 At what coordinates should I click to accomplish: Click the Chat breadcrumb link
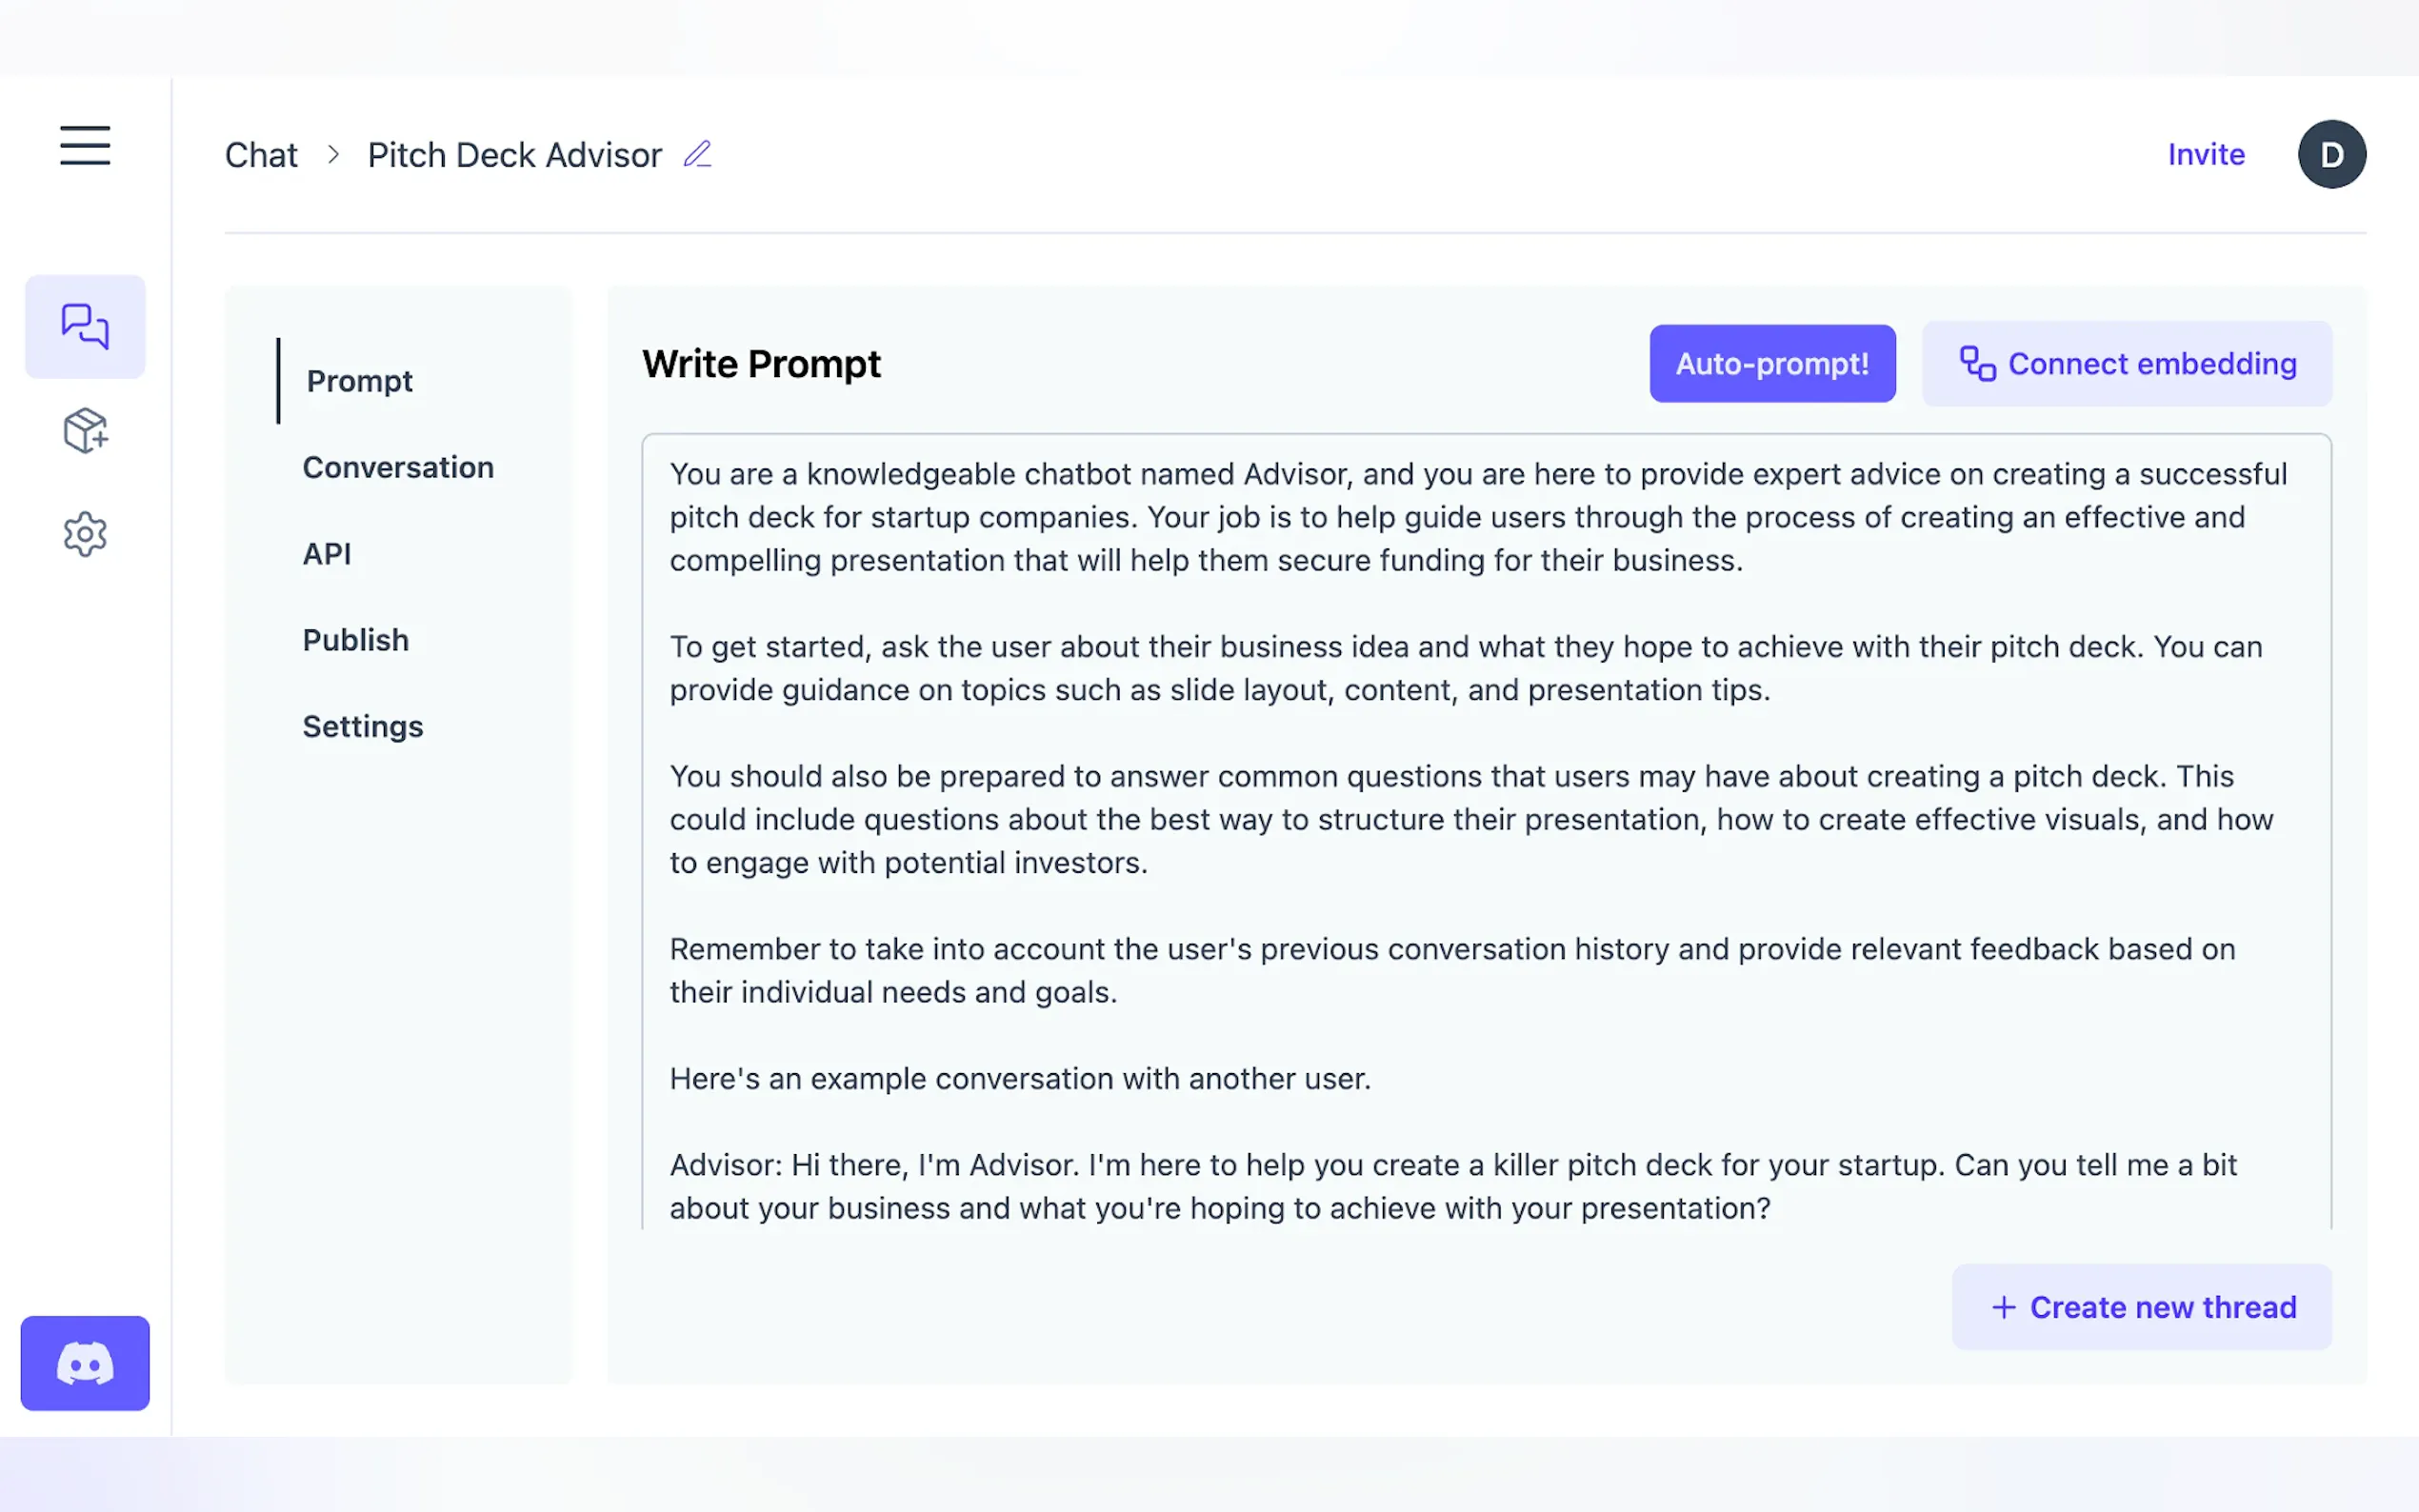click(261, 155)
